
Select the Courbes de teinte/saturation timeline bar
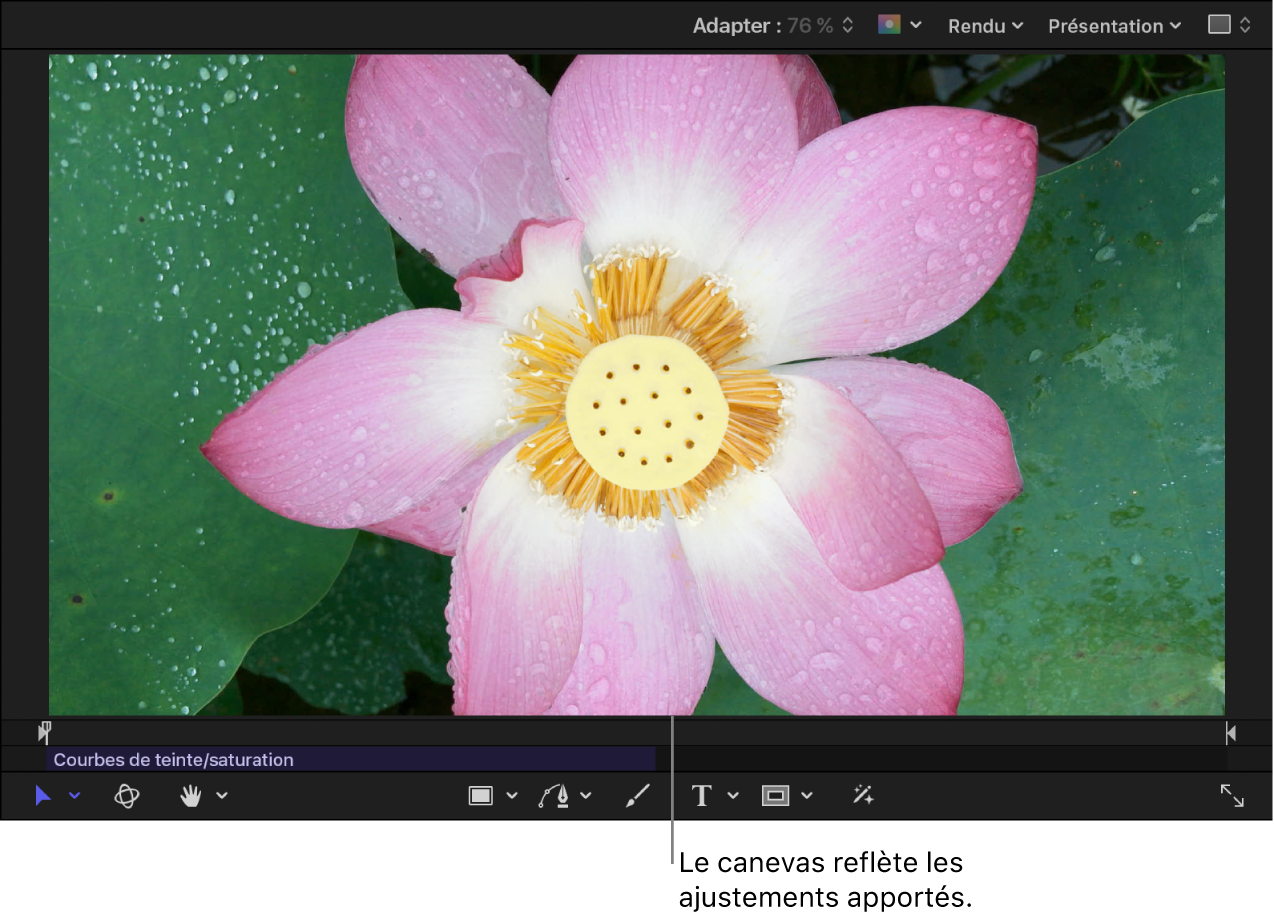click(350, 760)
